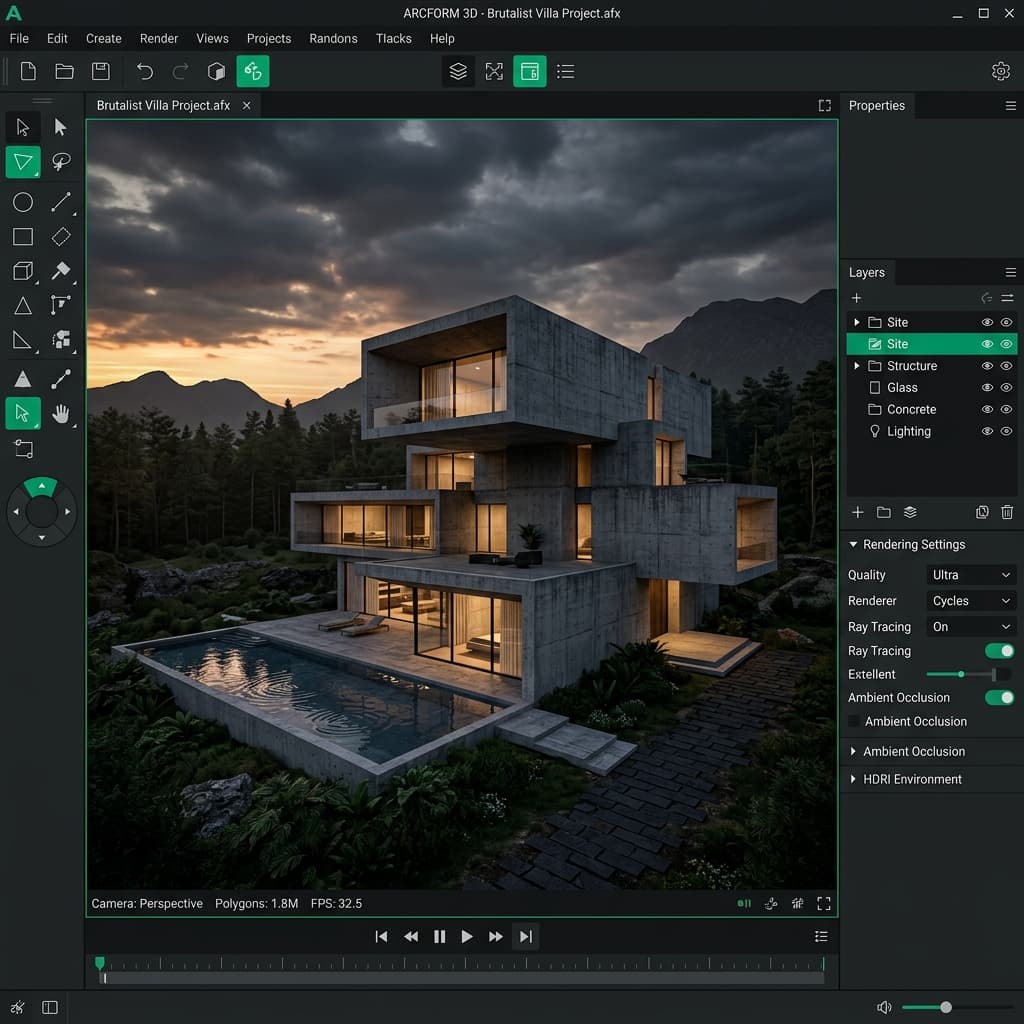Screen dimensions: 1024x1024
Task: Open the Render menu
Action: [x=158, y=38]
